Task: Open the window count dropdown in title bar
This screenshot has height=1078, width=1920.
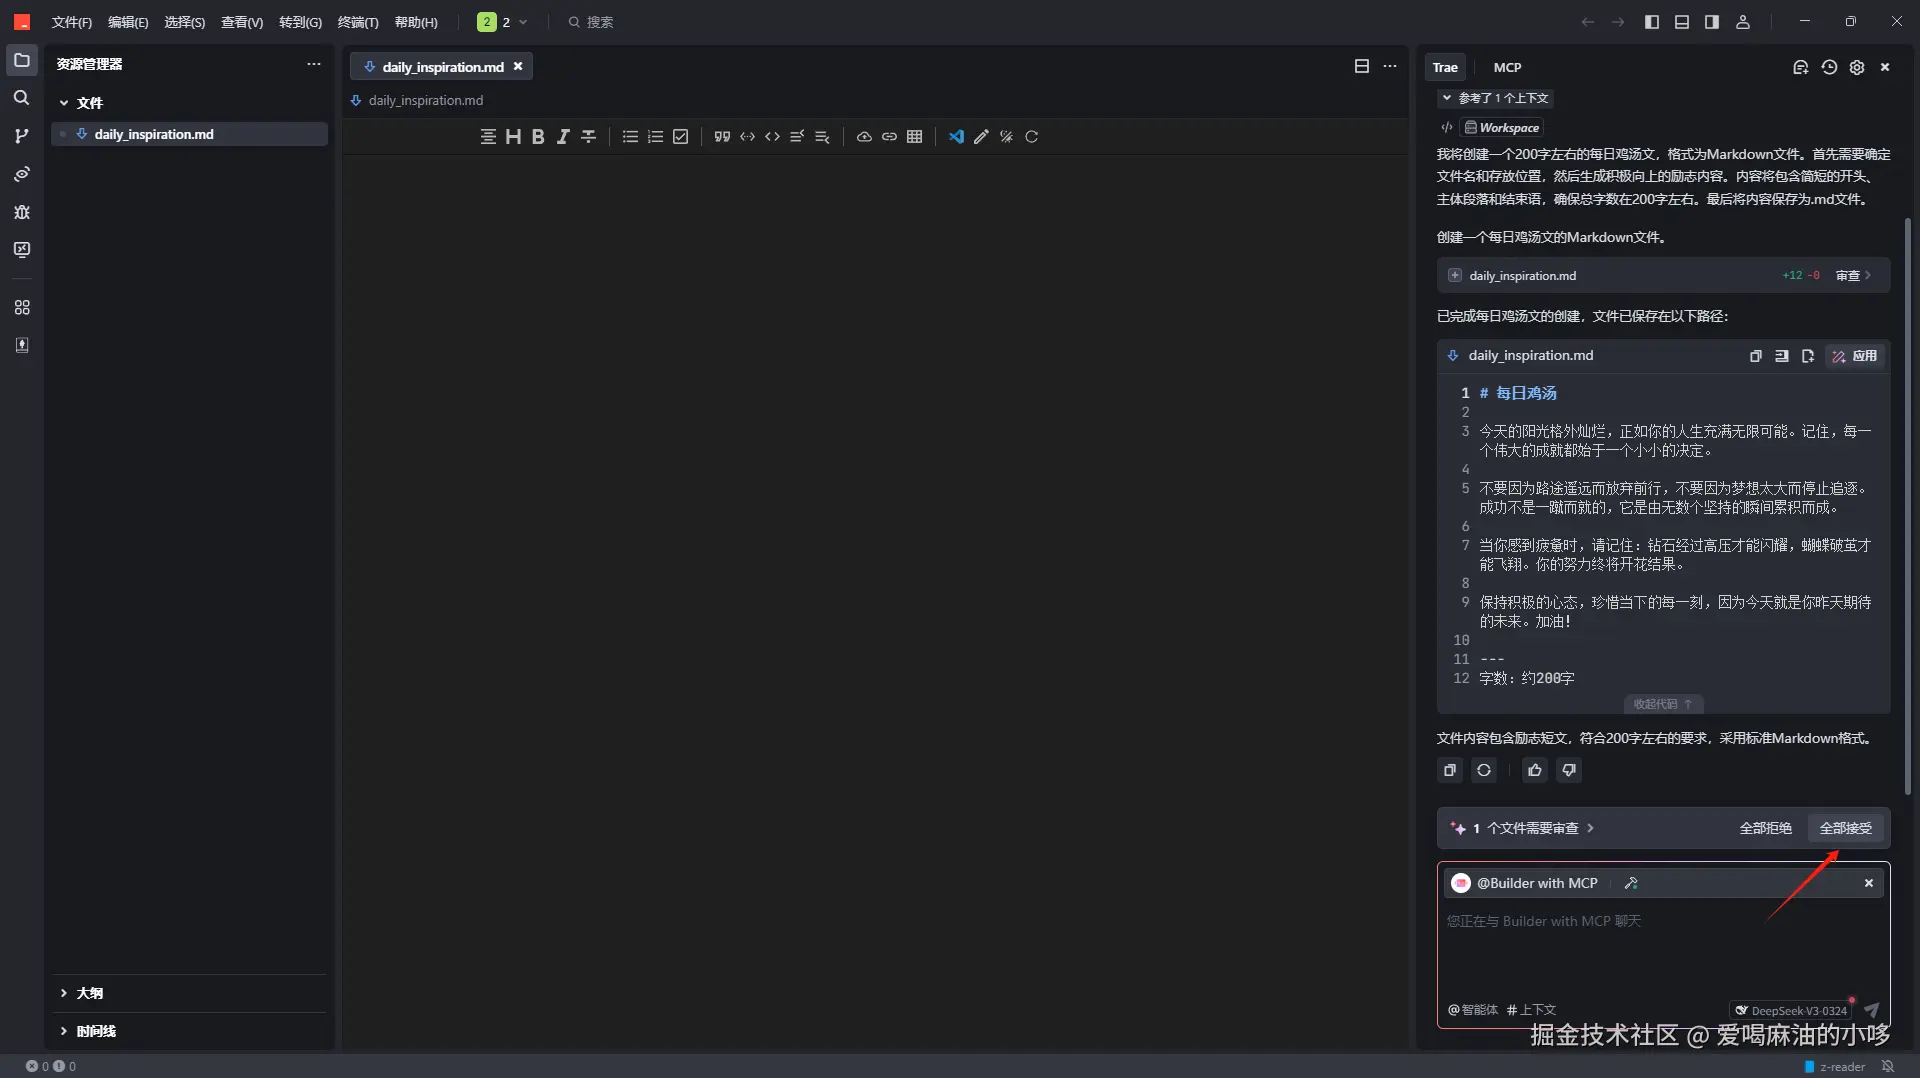Action: tap(503, 22)
